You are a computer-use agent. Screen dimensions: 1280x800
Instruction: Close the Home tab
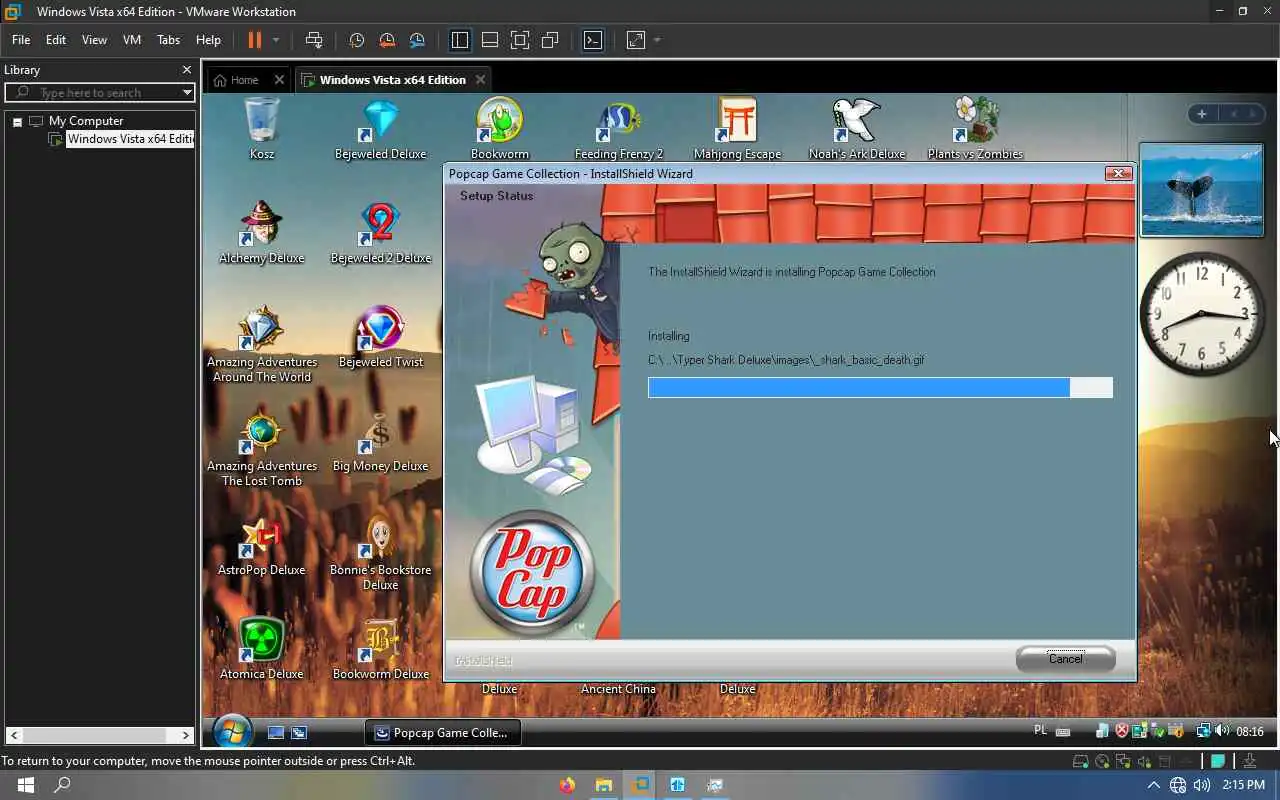(x=279, y=80)
